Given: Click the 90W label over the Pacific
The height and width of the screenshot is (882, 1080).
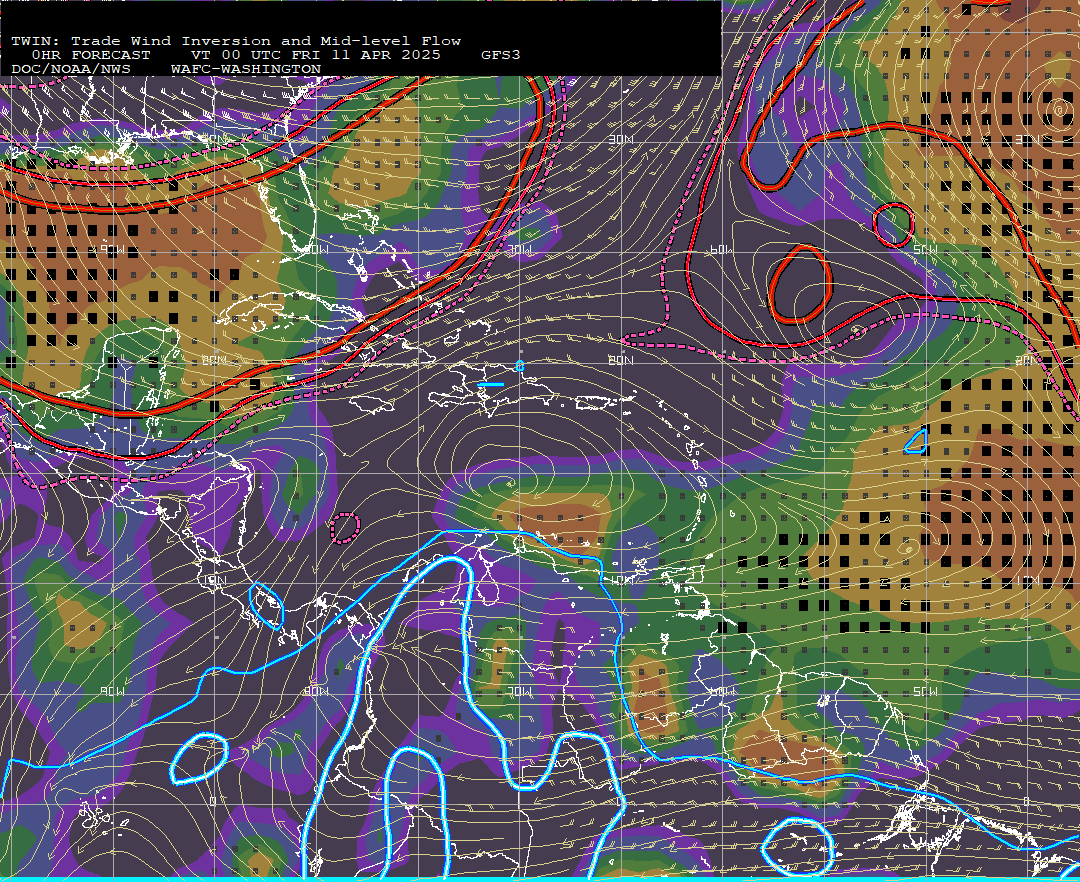Looking at the screenshot, I should [x=112, y=691].
